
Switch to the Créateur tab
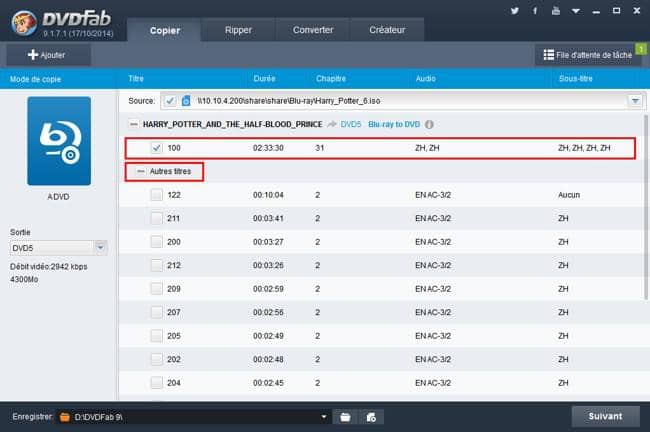pyautogui.click(x=387, y=30)
